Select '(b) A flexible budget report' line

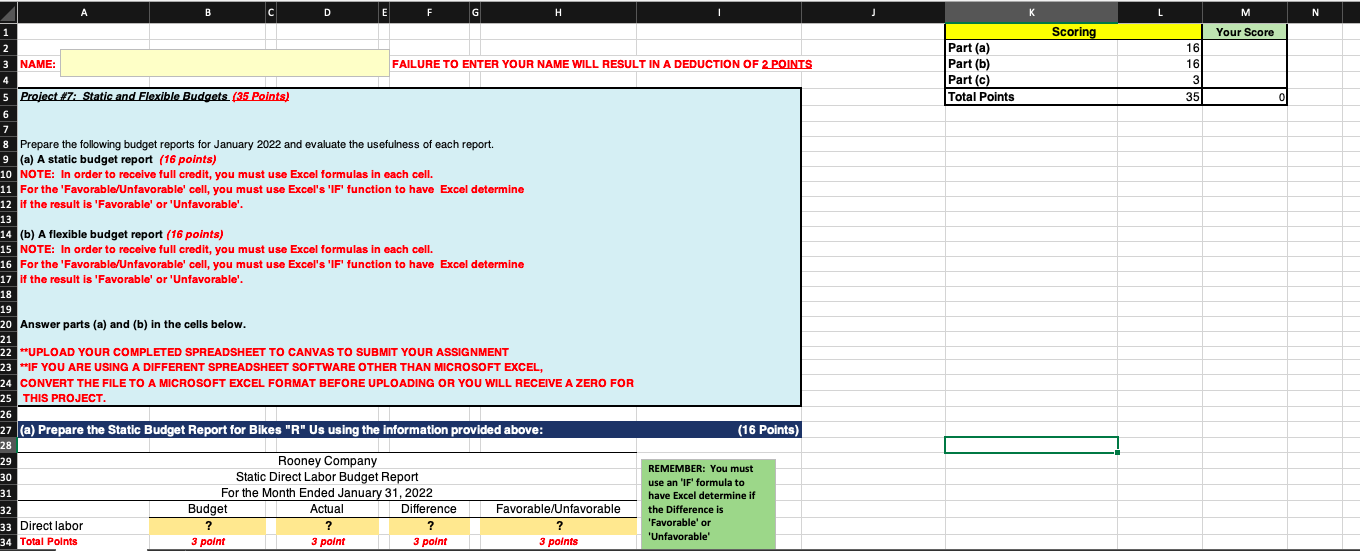[121, 234]
